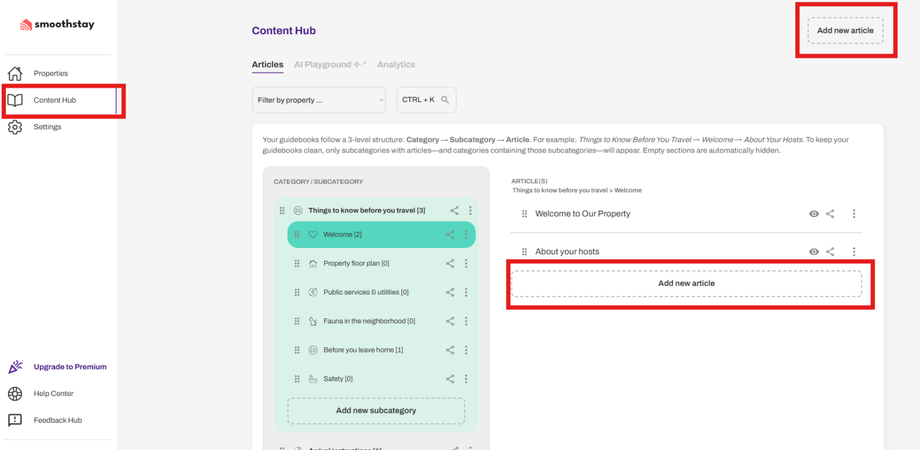Switch to the Analytics tab
920x450 pixels.
pyautogui.click(x=396, y=65)
